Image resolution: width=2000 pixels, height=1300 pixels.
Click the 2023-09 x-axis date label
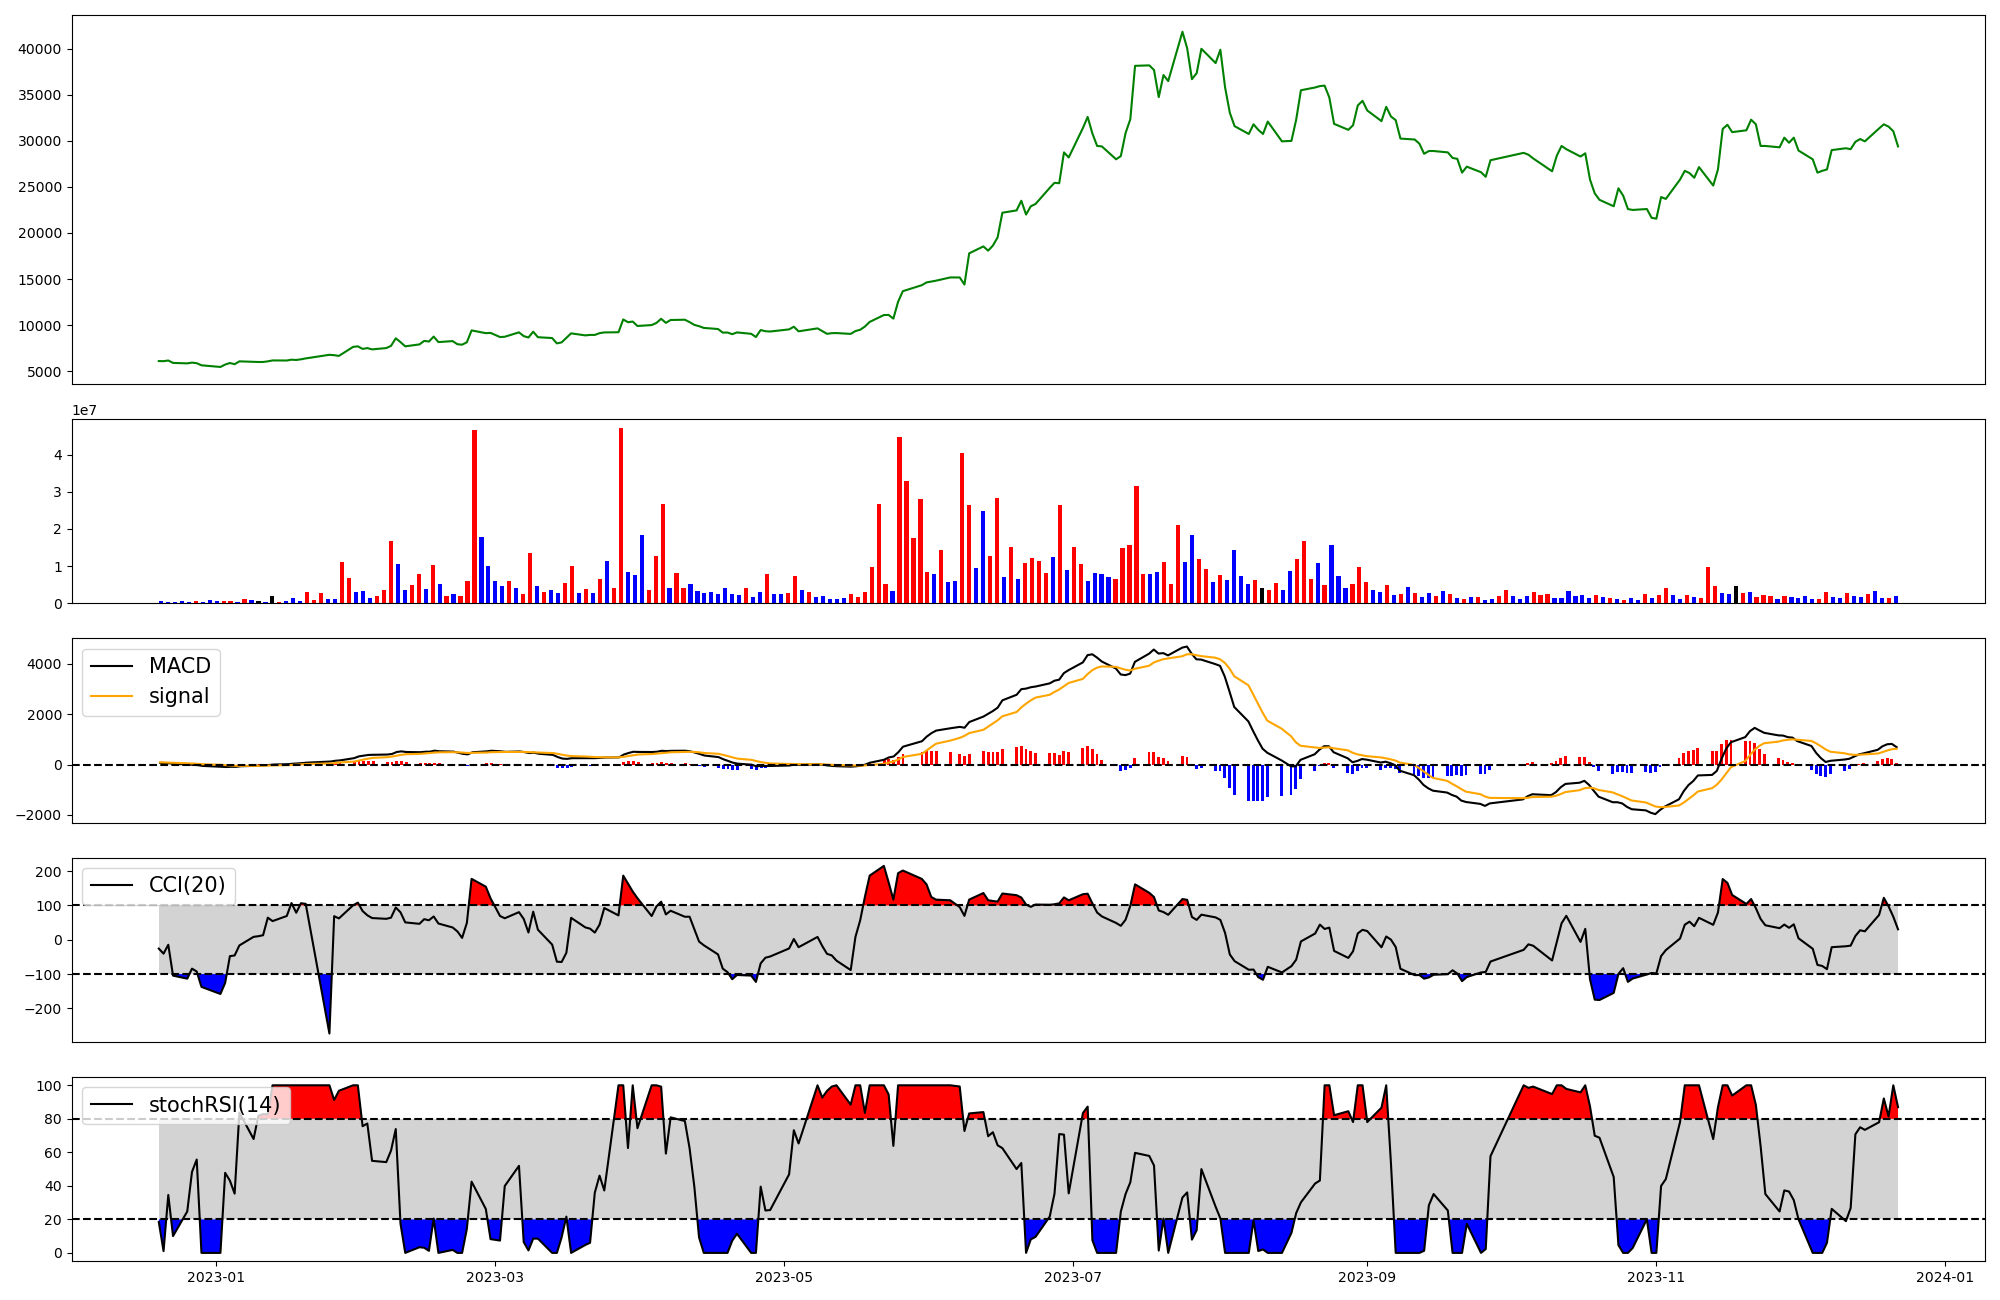(1366, 1277)
